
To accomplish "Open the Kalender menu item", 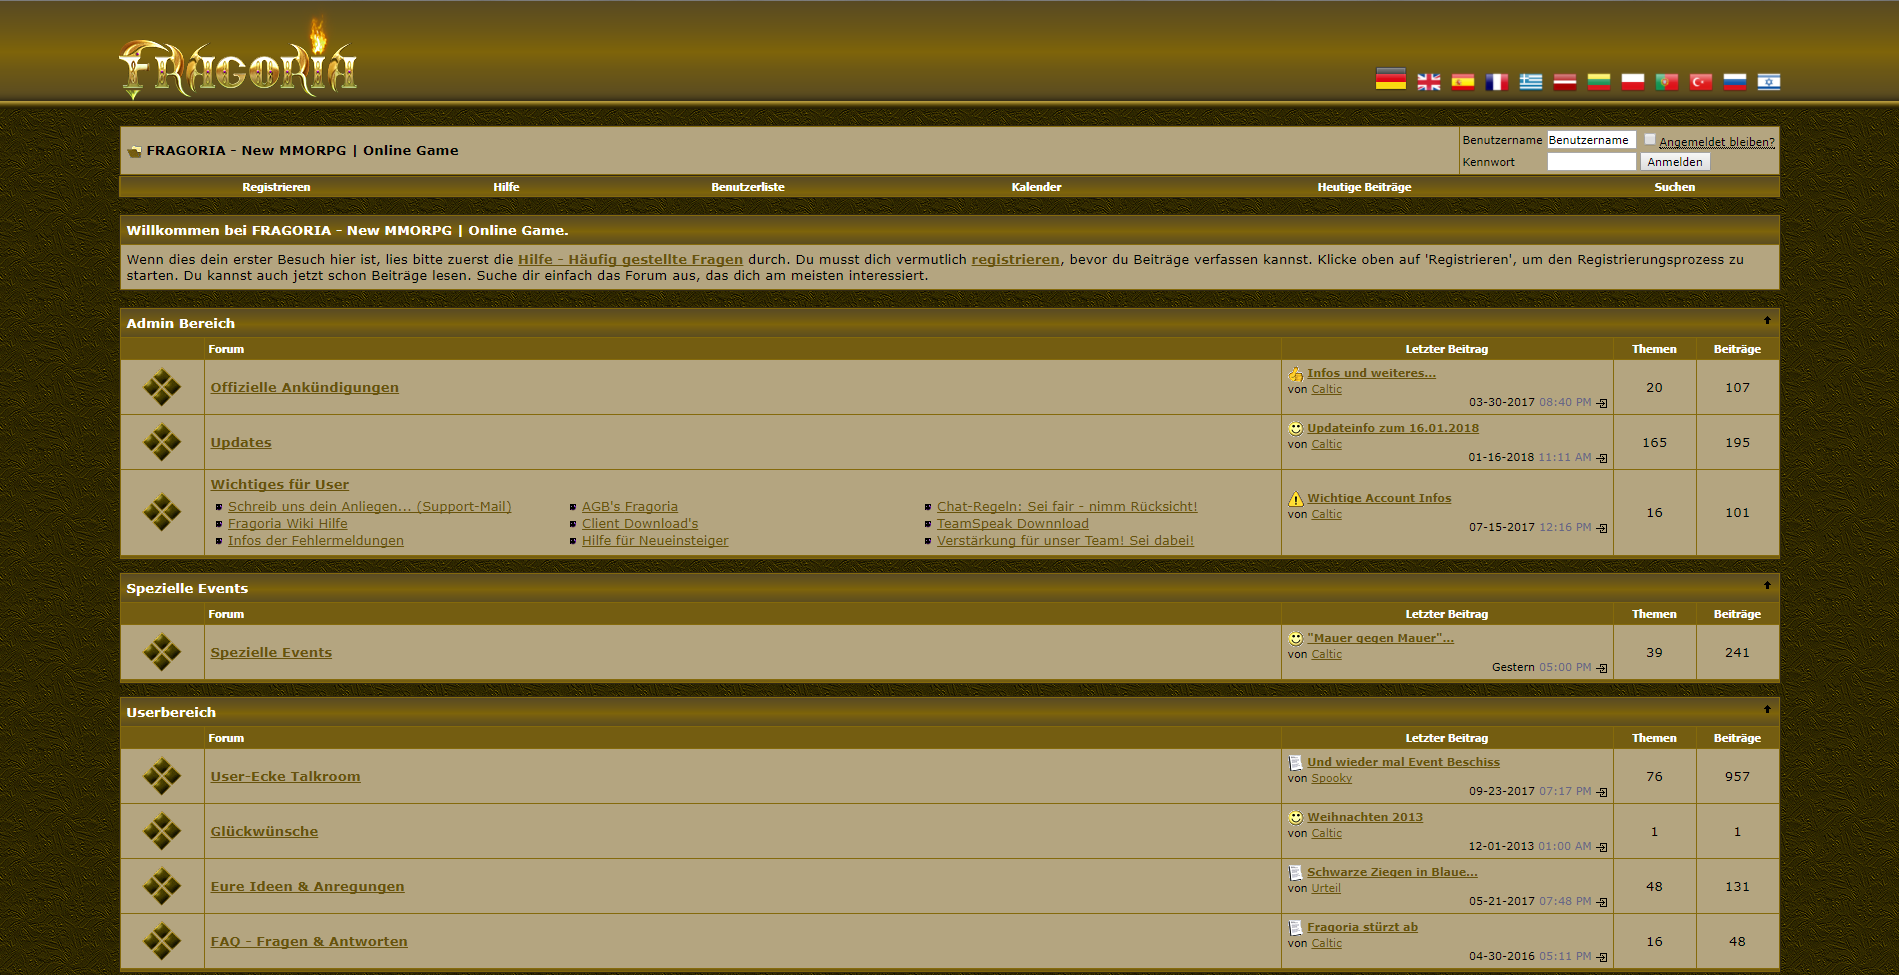I will [x=1036, y=187].
